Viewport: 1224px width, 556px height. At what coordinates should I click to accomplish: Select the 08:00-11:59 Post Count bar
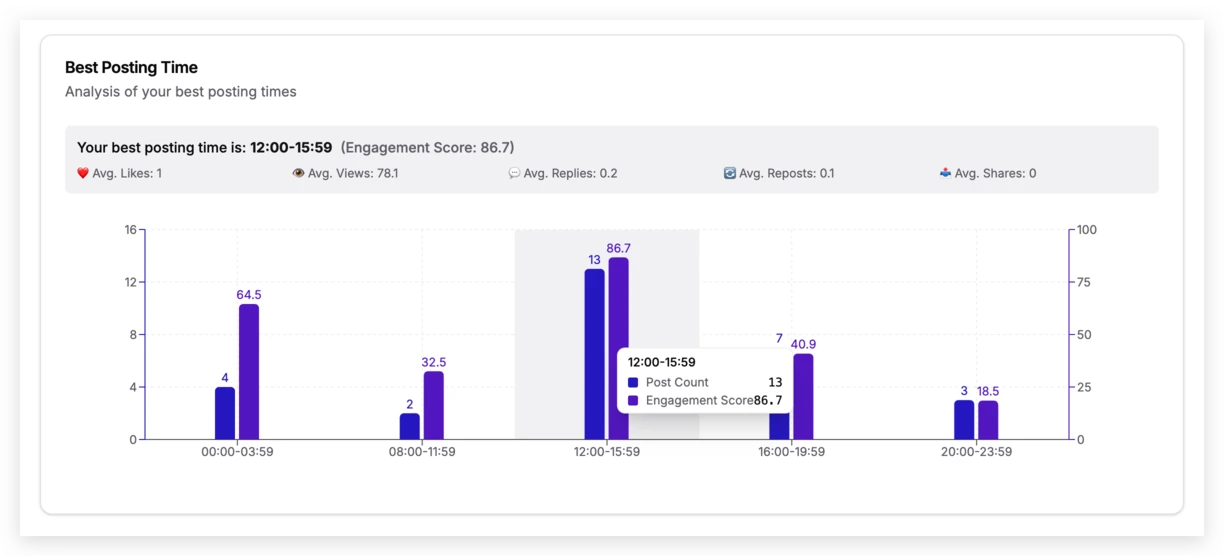point(410,426)
